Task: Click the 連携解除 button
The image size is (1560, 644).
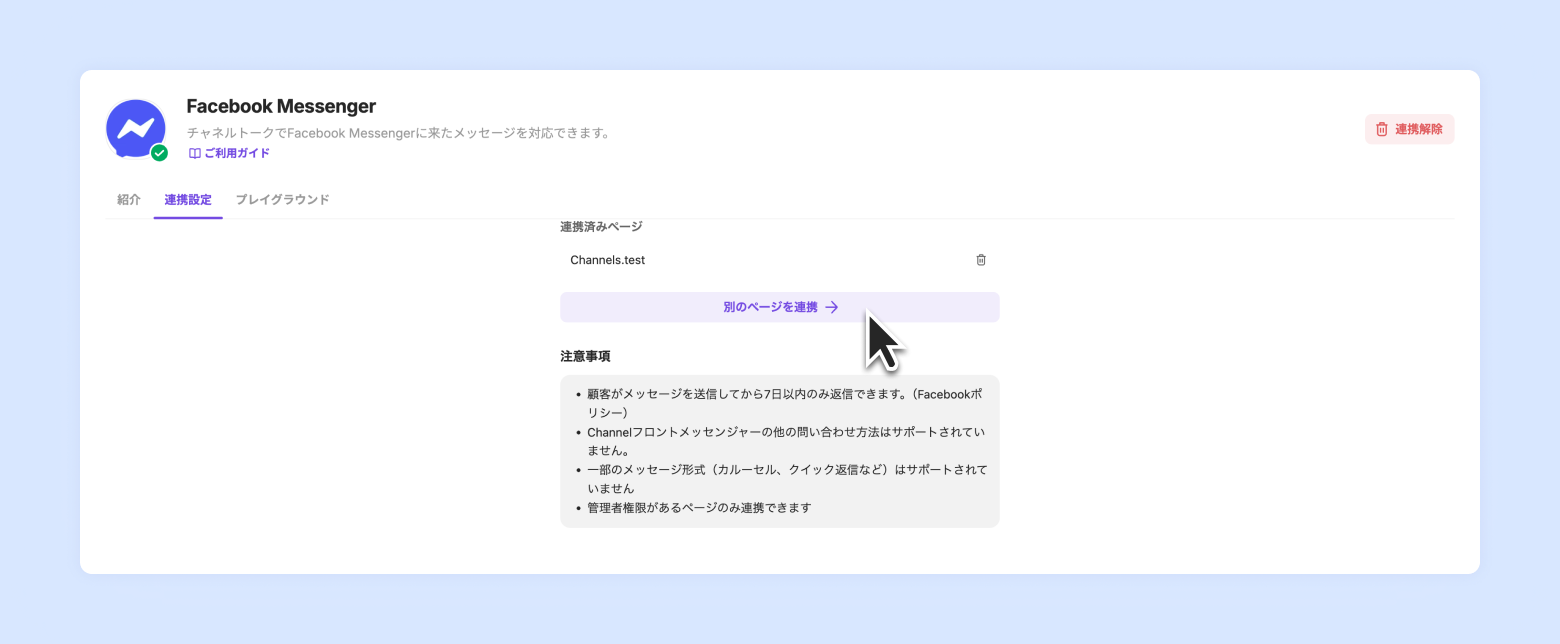Action: [x=1409, y=129]
